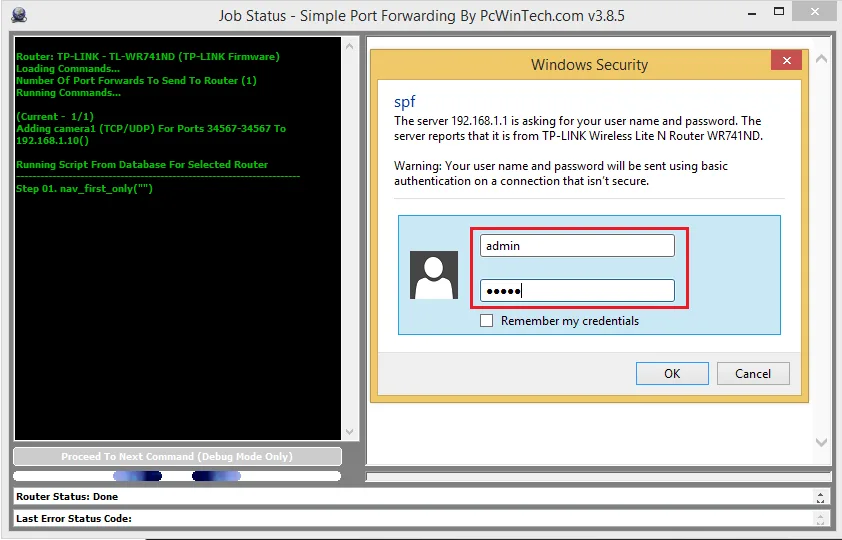Click log panel scroll up arrow
Viewport: 842px width, 540px height.
(x=350, y=46)
